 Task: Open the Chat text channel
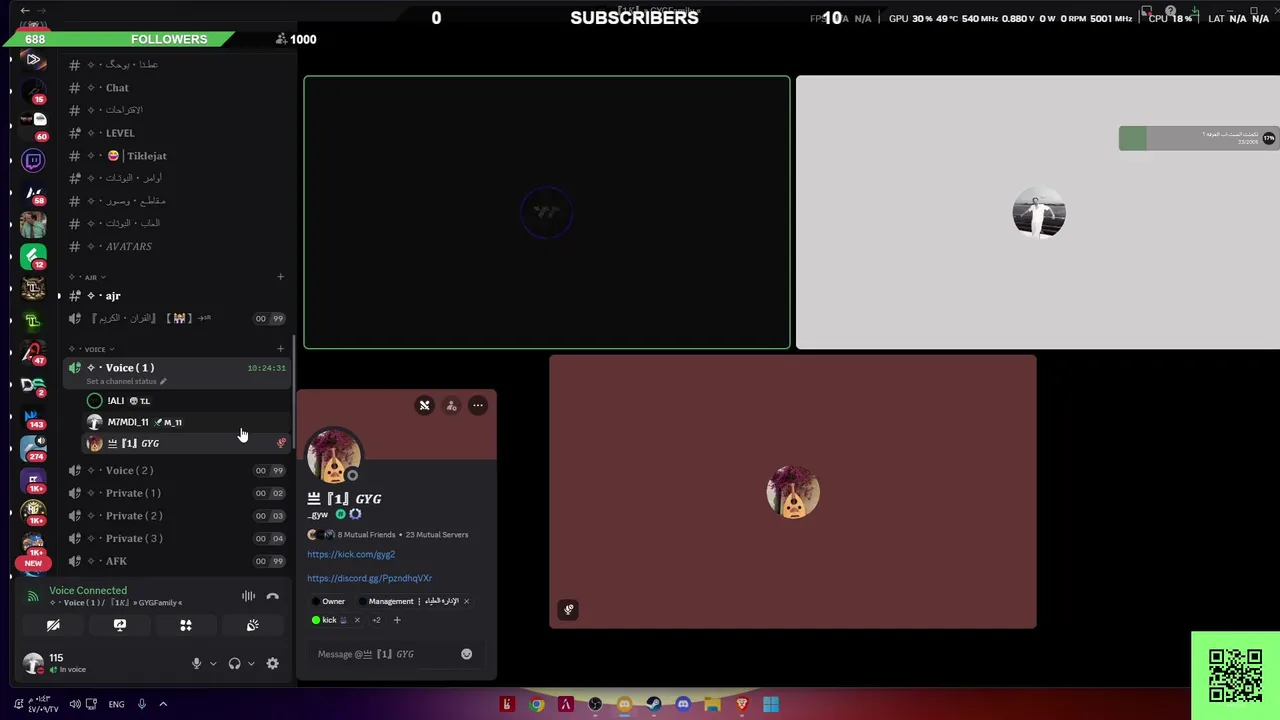176,87
